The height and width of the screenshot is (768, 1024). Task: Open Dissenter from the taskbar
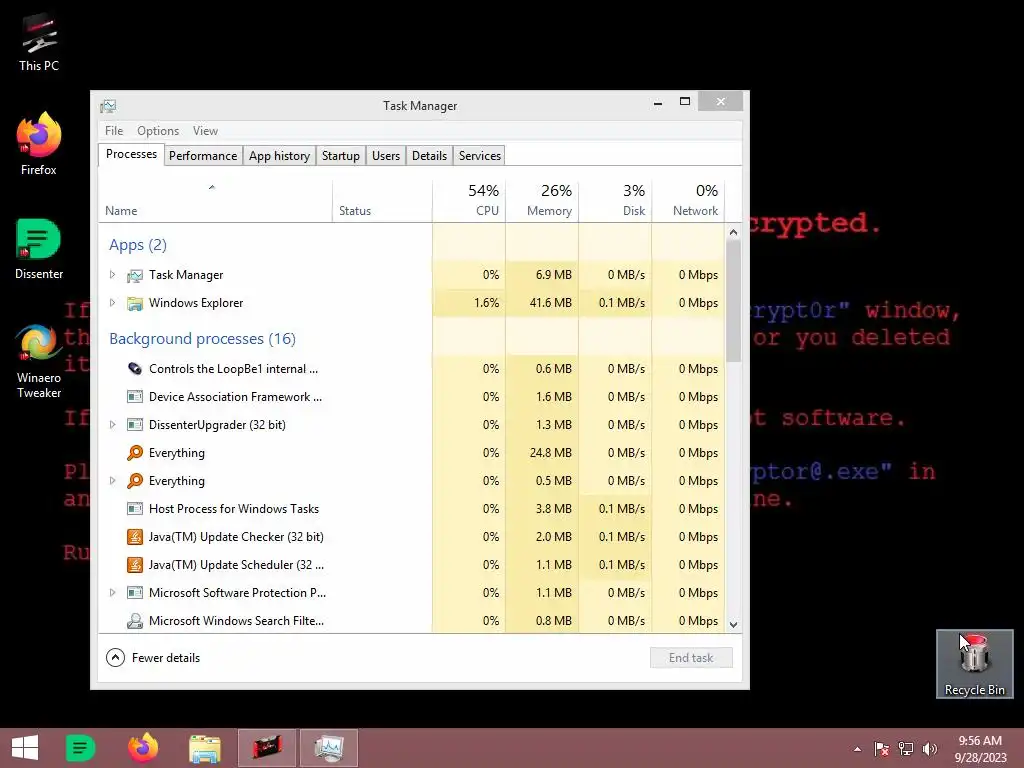(81, 748)
